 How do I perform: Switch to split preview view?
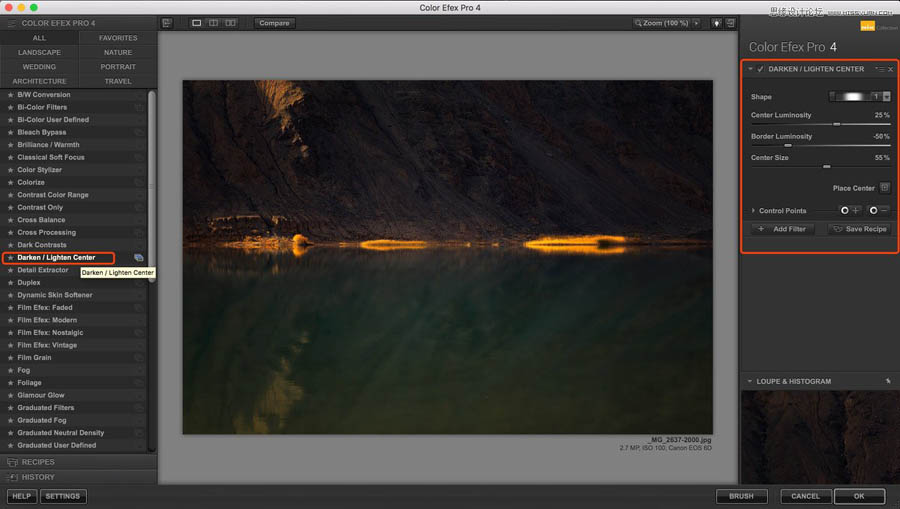coord(214,23)
